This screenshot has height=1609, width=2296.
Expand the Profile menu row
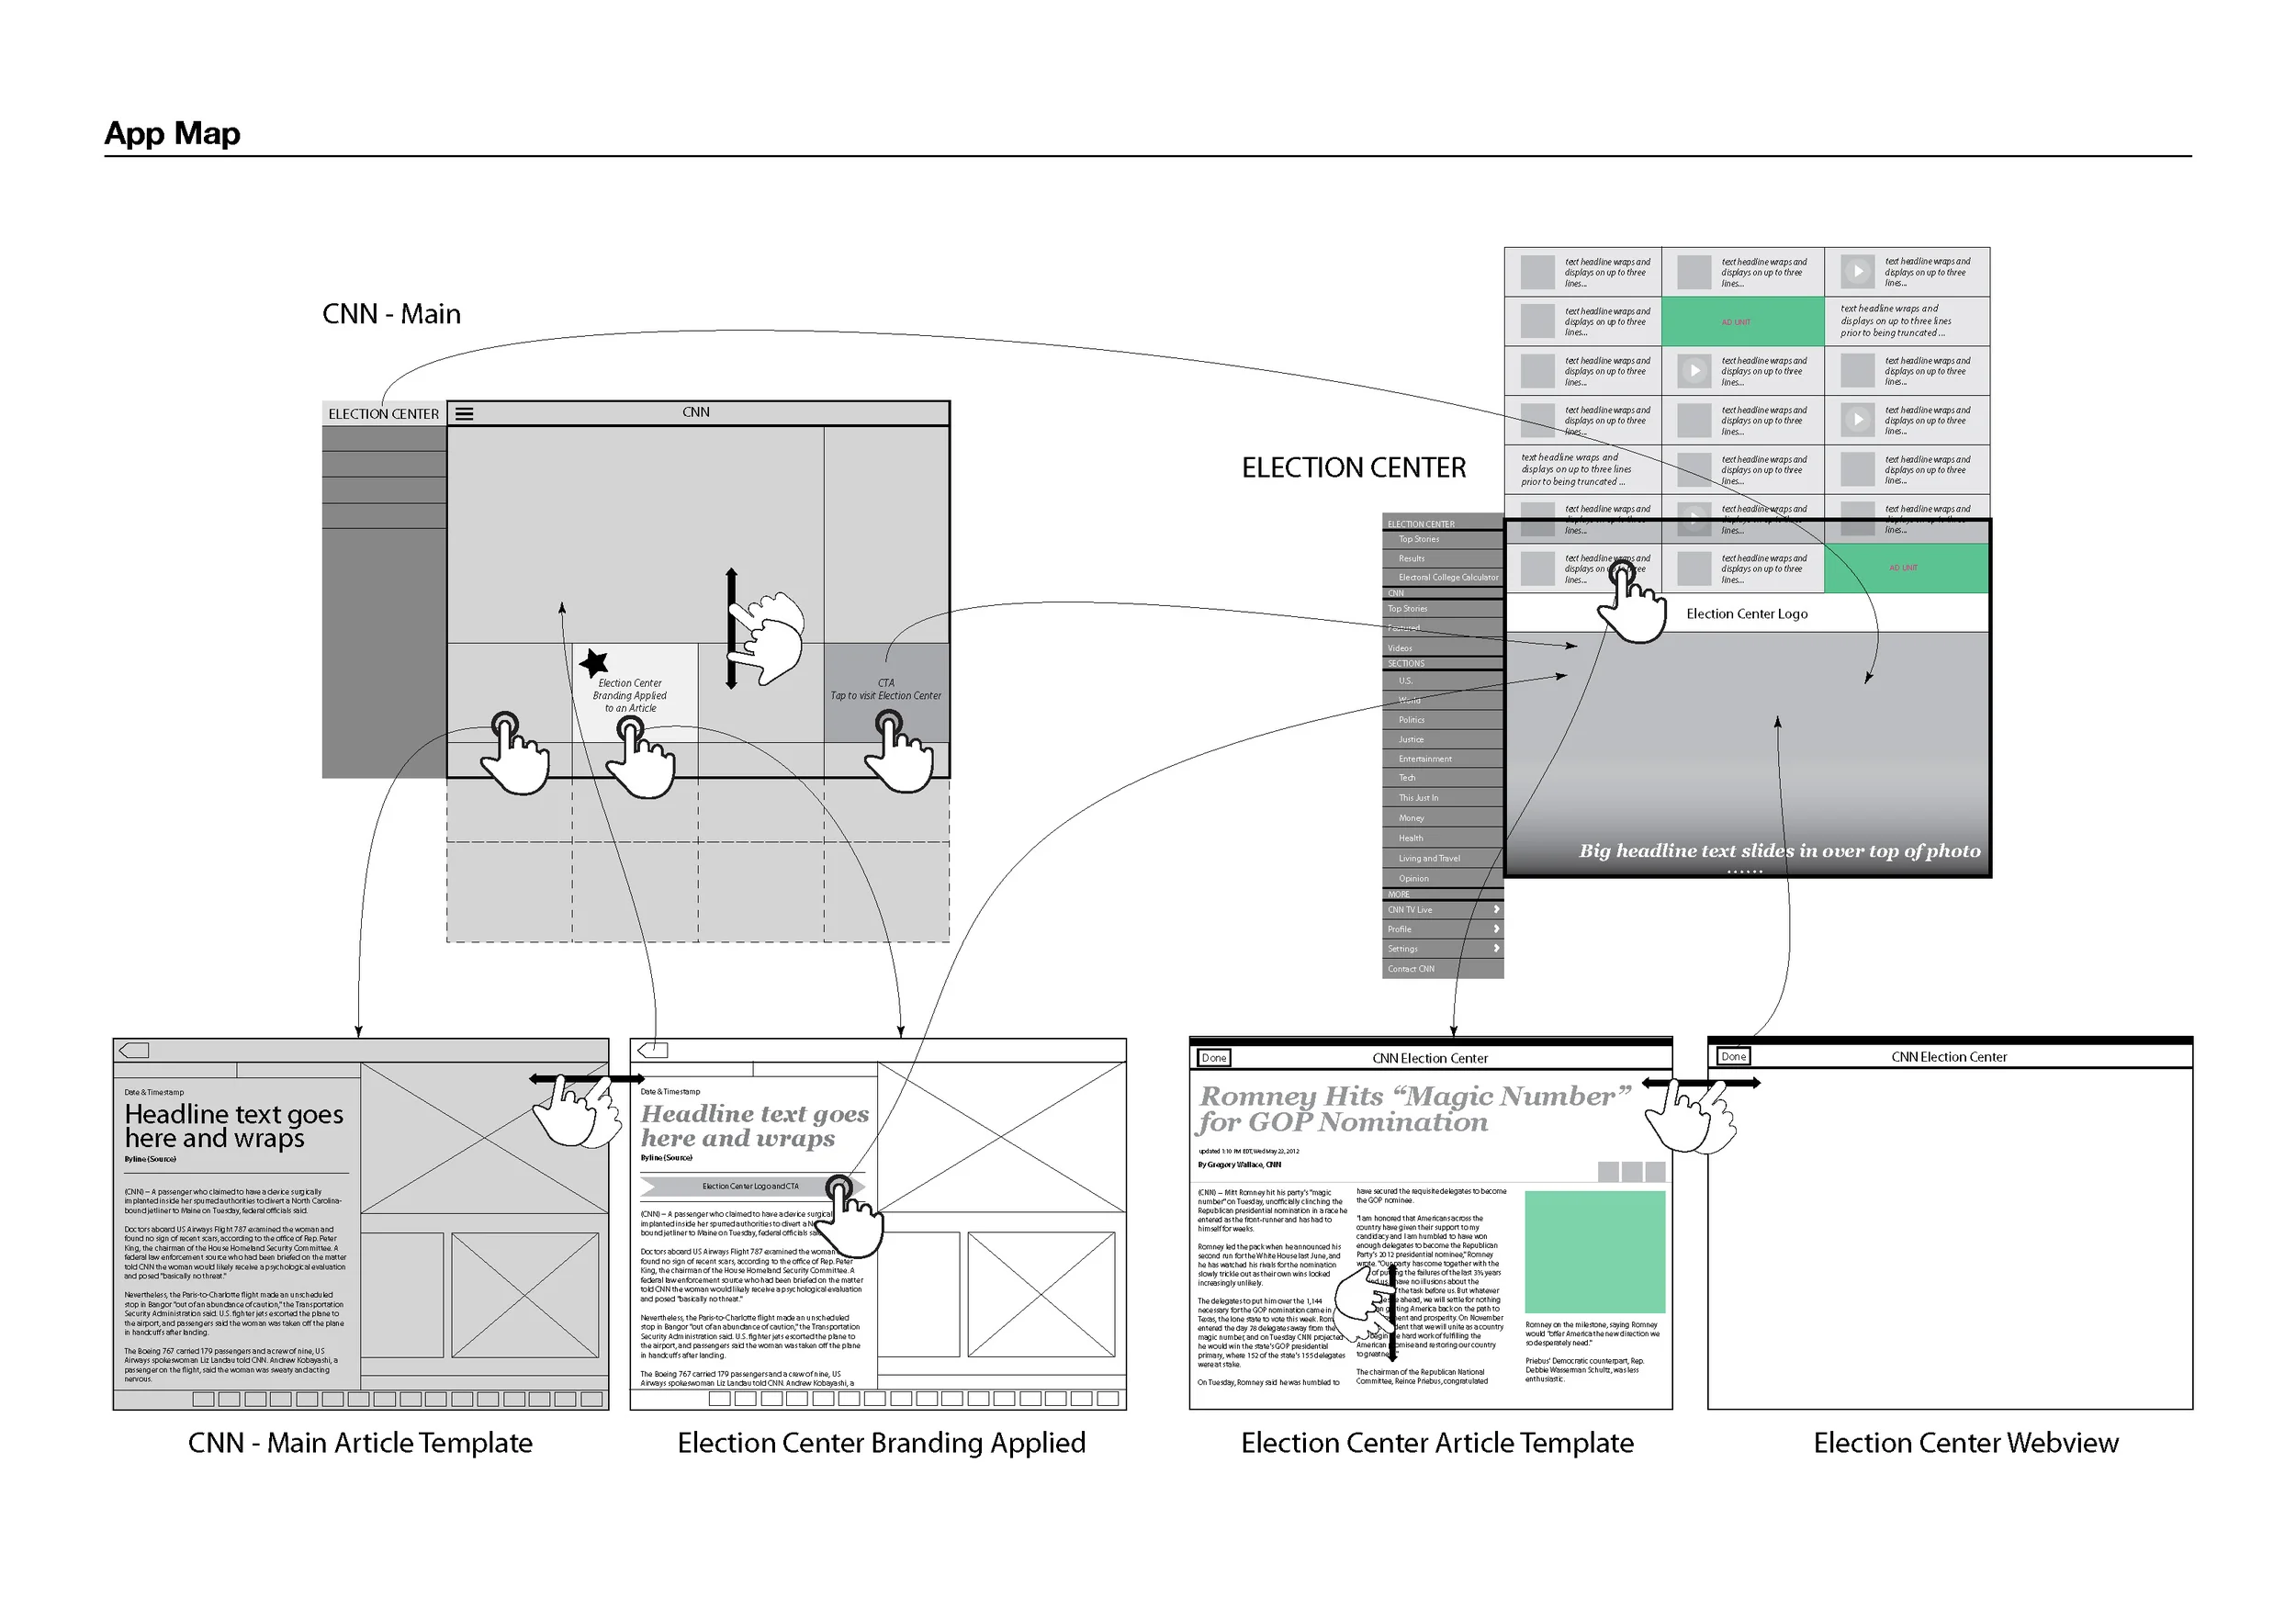[1443, 929]
